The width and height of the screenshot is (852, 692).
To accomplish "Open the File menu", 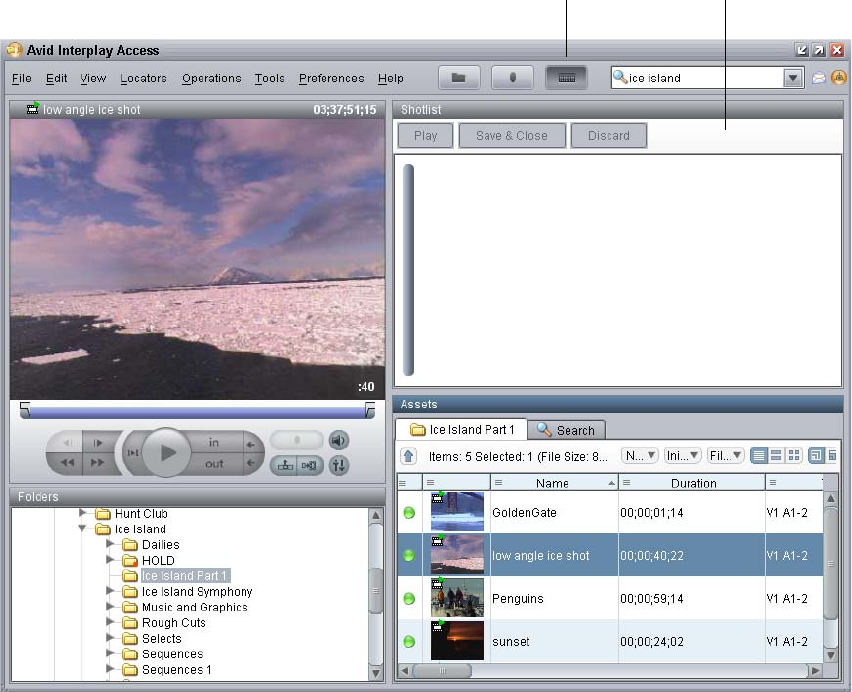I will (22, 78).
